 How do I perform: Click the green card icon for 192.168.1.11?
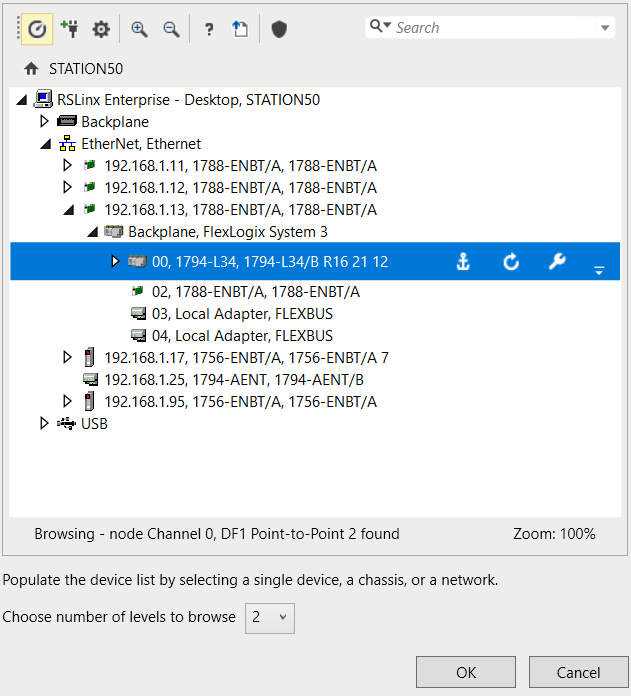(90, 165)
